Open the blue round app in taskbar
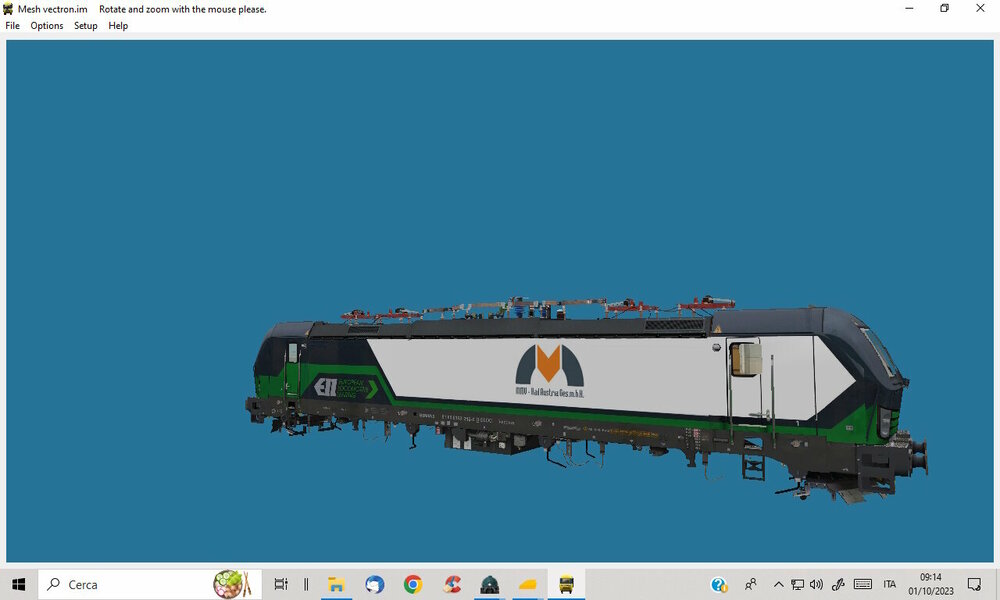 pyautogui.click(x=374, y=584)
